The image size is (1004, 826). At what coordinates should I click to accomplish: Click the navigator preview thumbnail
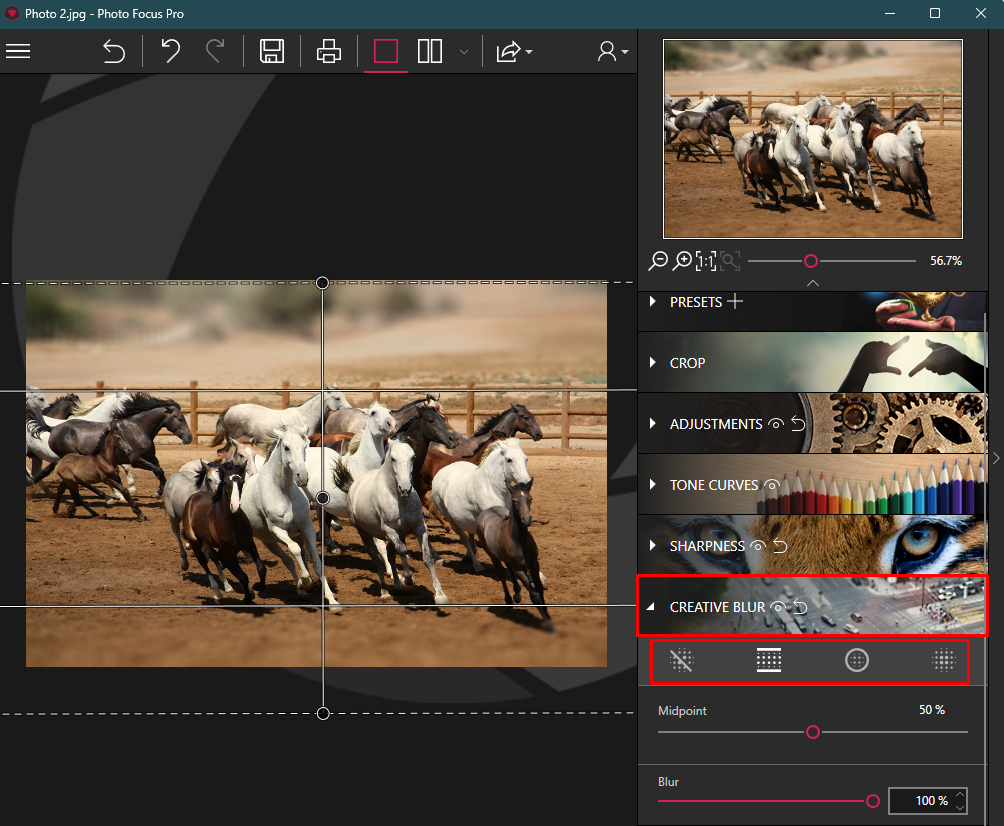pyautogui.click(x=813, y=139)
